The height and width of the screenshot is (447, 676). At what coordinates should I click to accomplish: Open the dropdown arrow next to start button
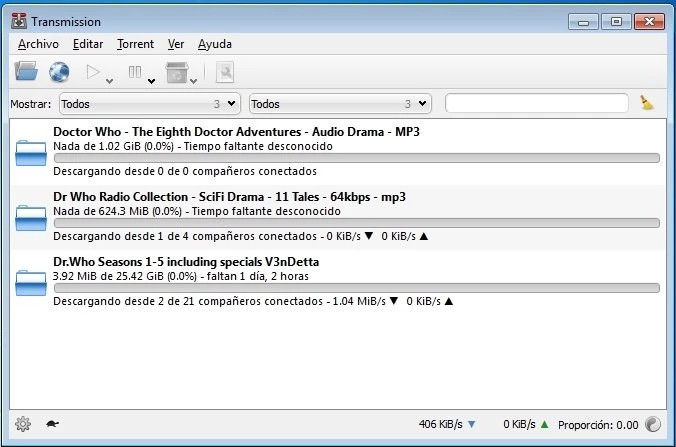coord(110,80)
